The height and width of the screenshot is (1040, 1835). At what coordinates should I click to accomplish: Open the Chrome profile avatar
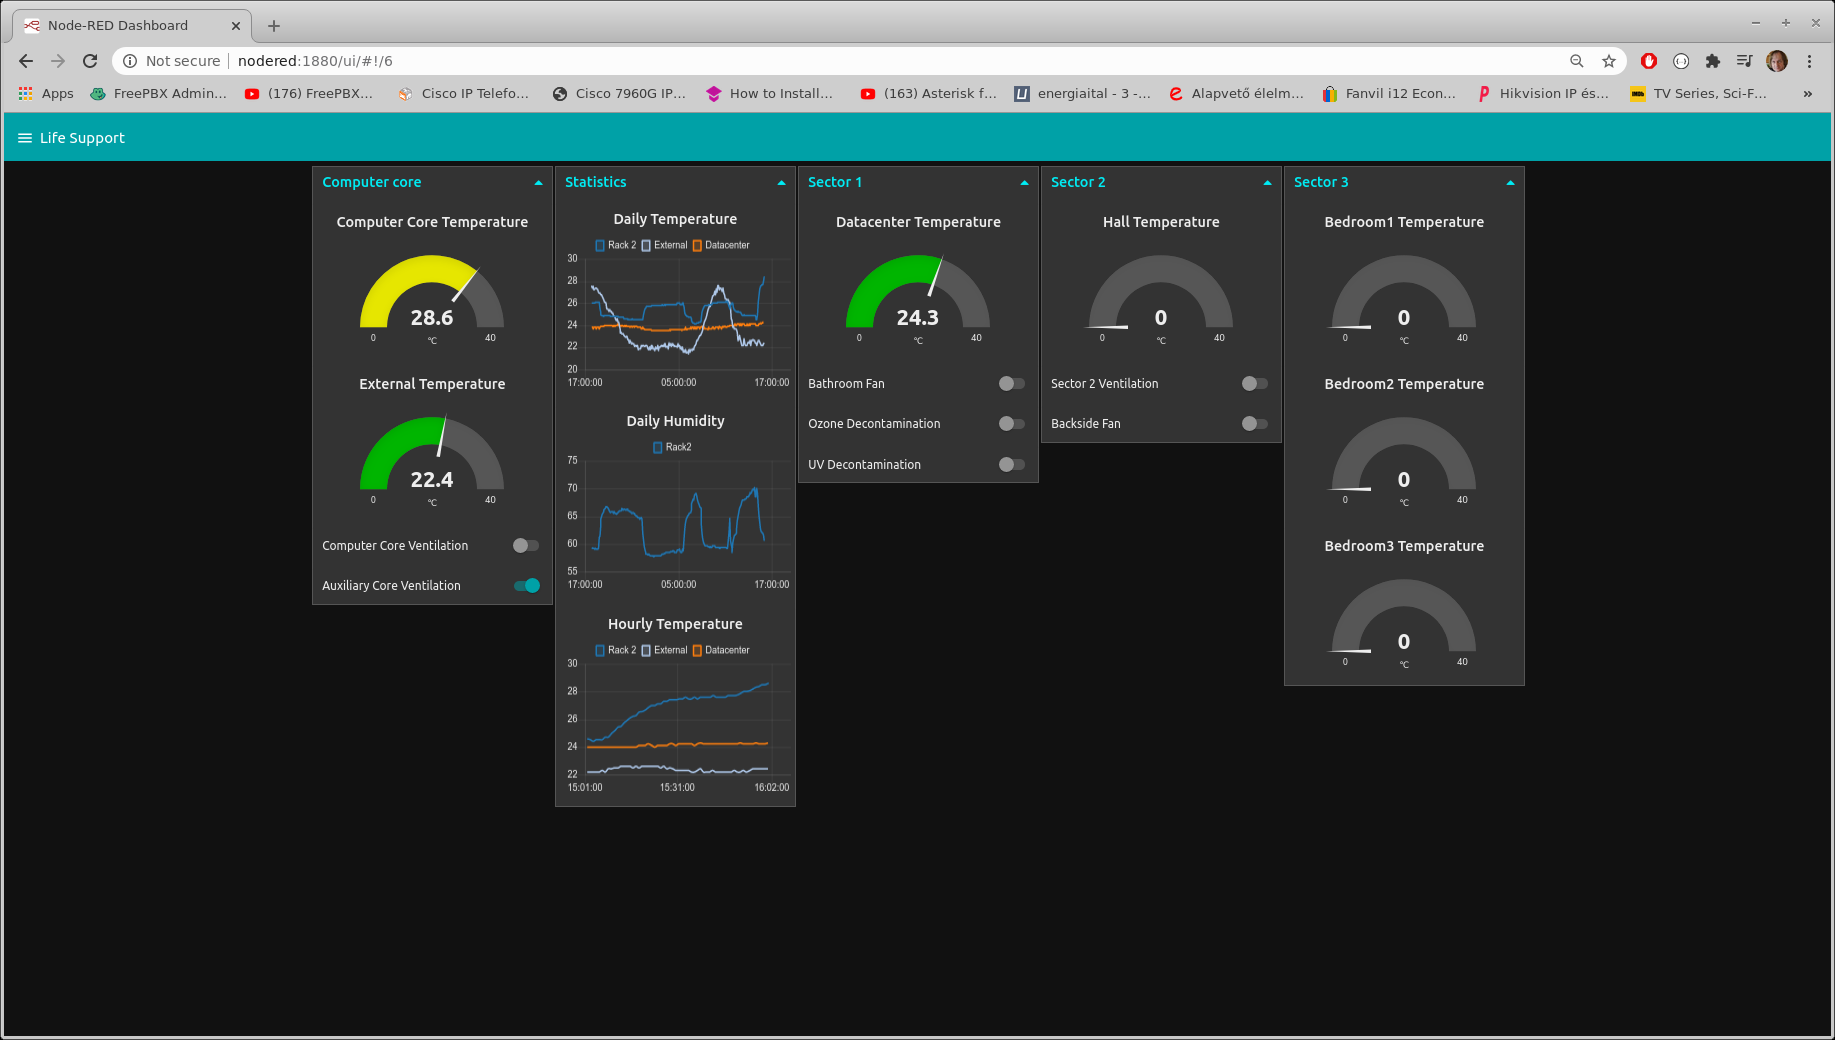click(1777, 61)
